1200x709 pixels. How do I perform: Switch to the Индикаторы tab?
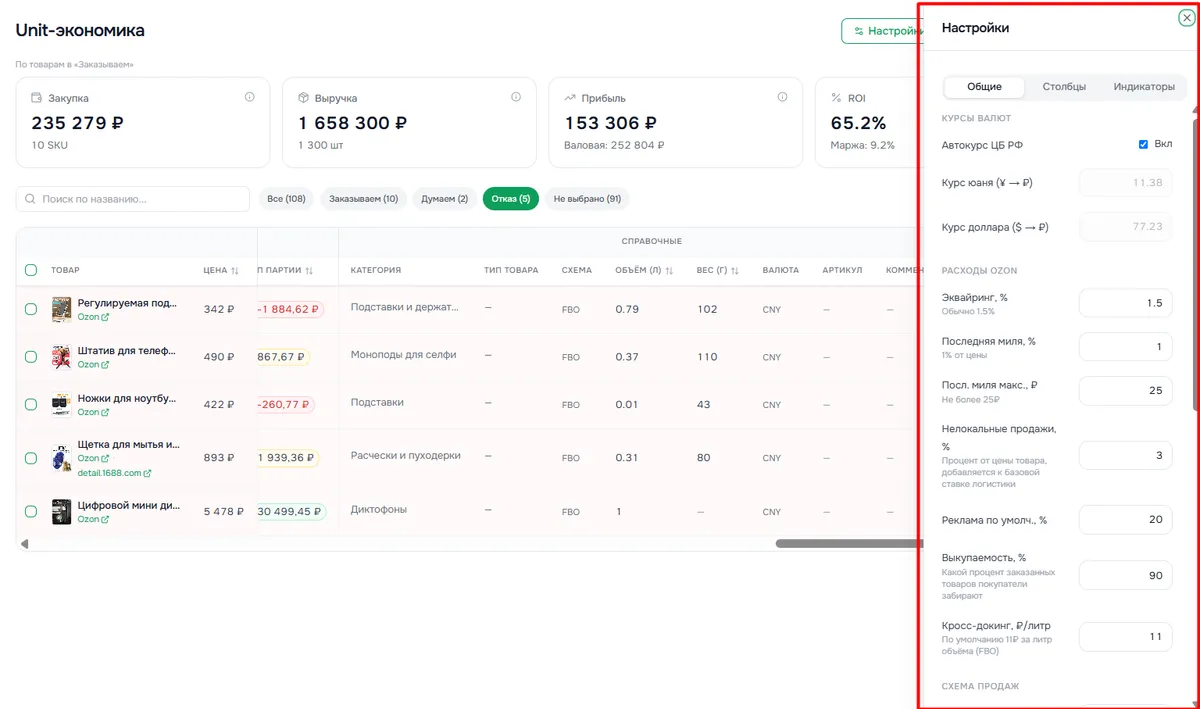point(1144,87)
